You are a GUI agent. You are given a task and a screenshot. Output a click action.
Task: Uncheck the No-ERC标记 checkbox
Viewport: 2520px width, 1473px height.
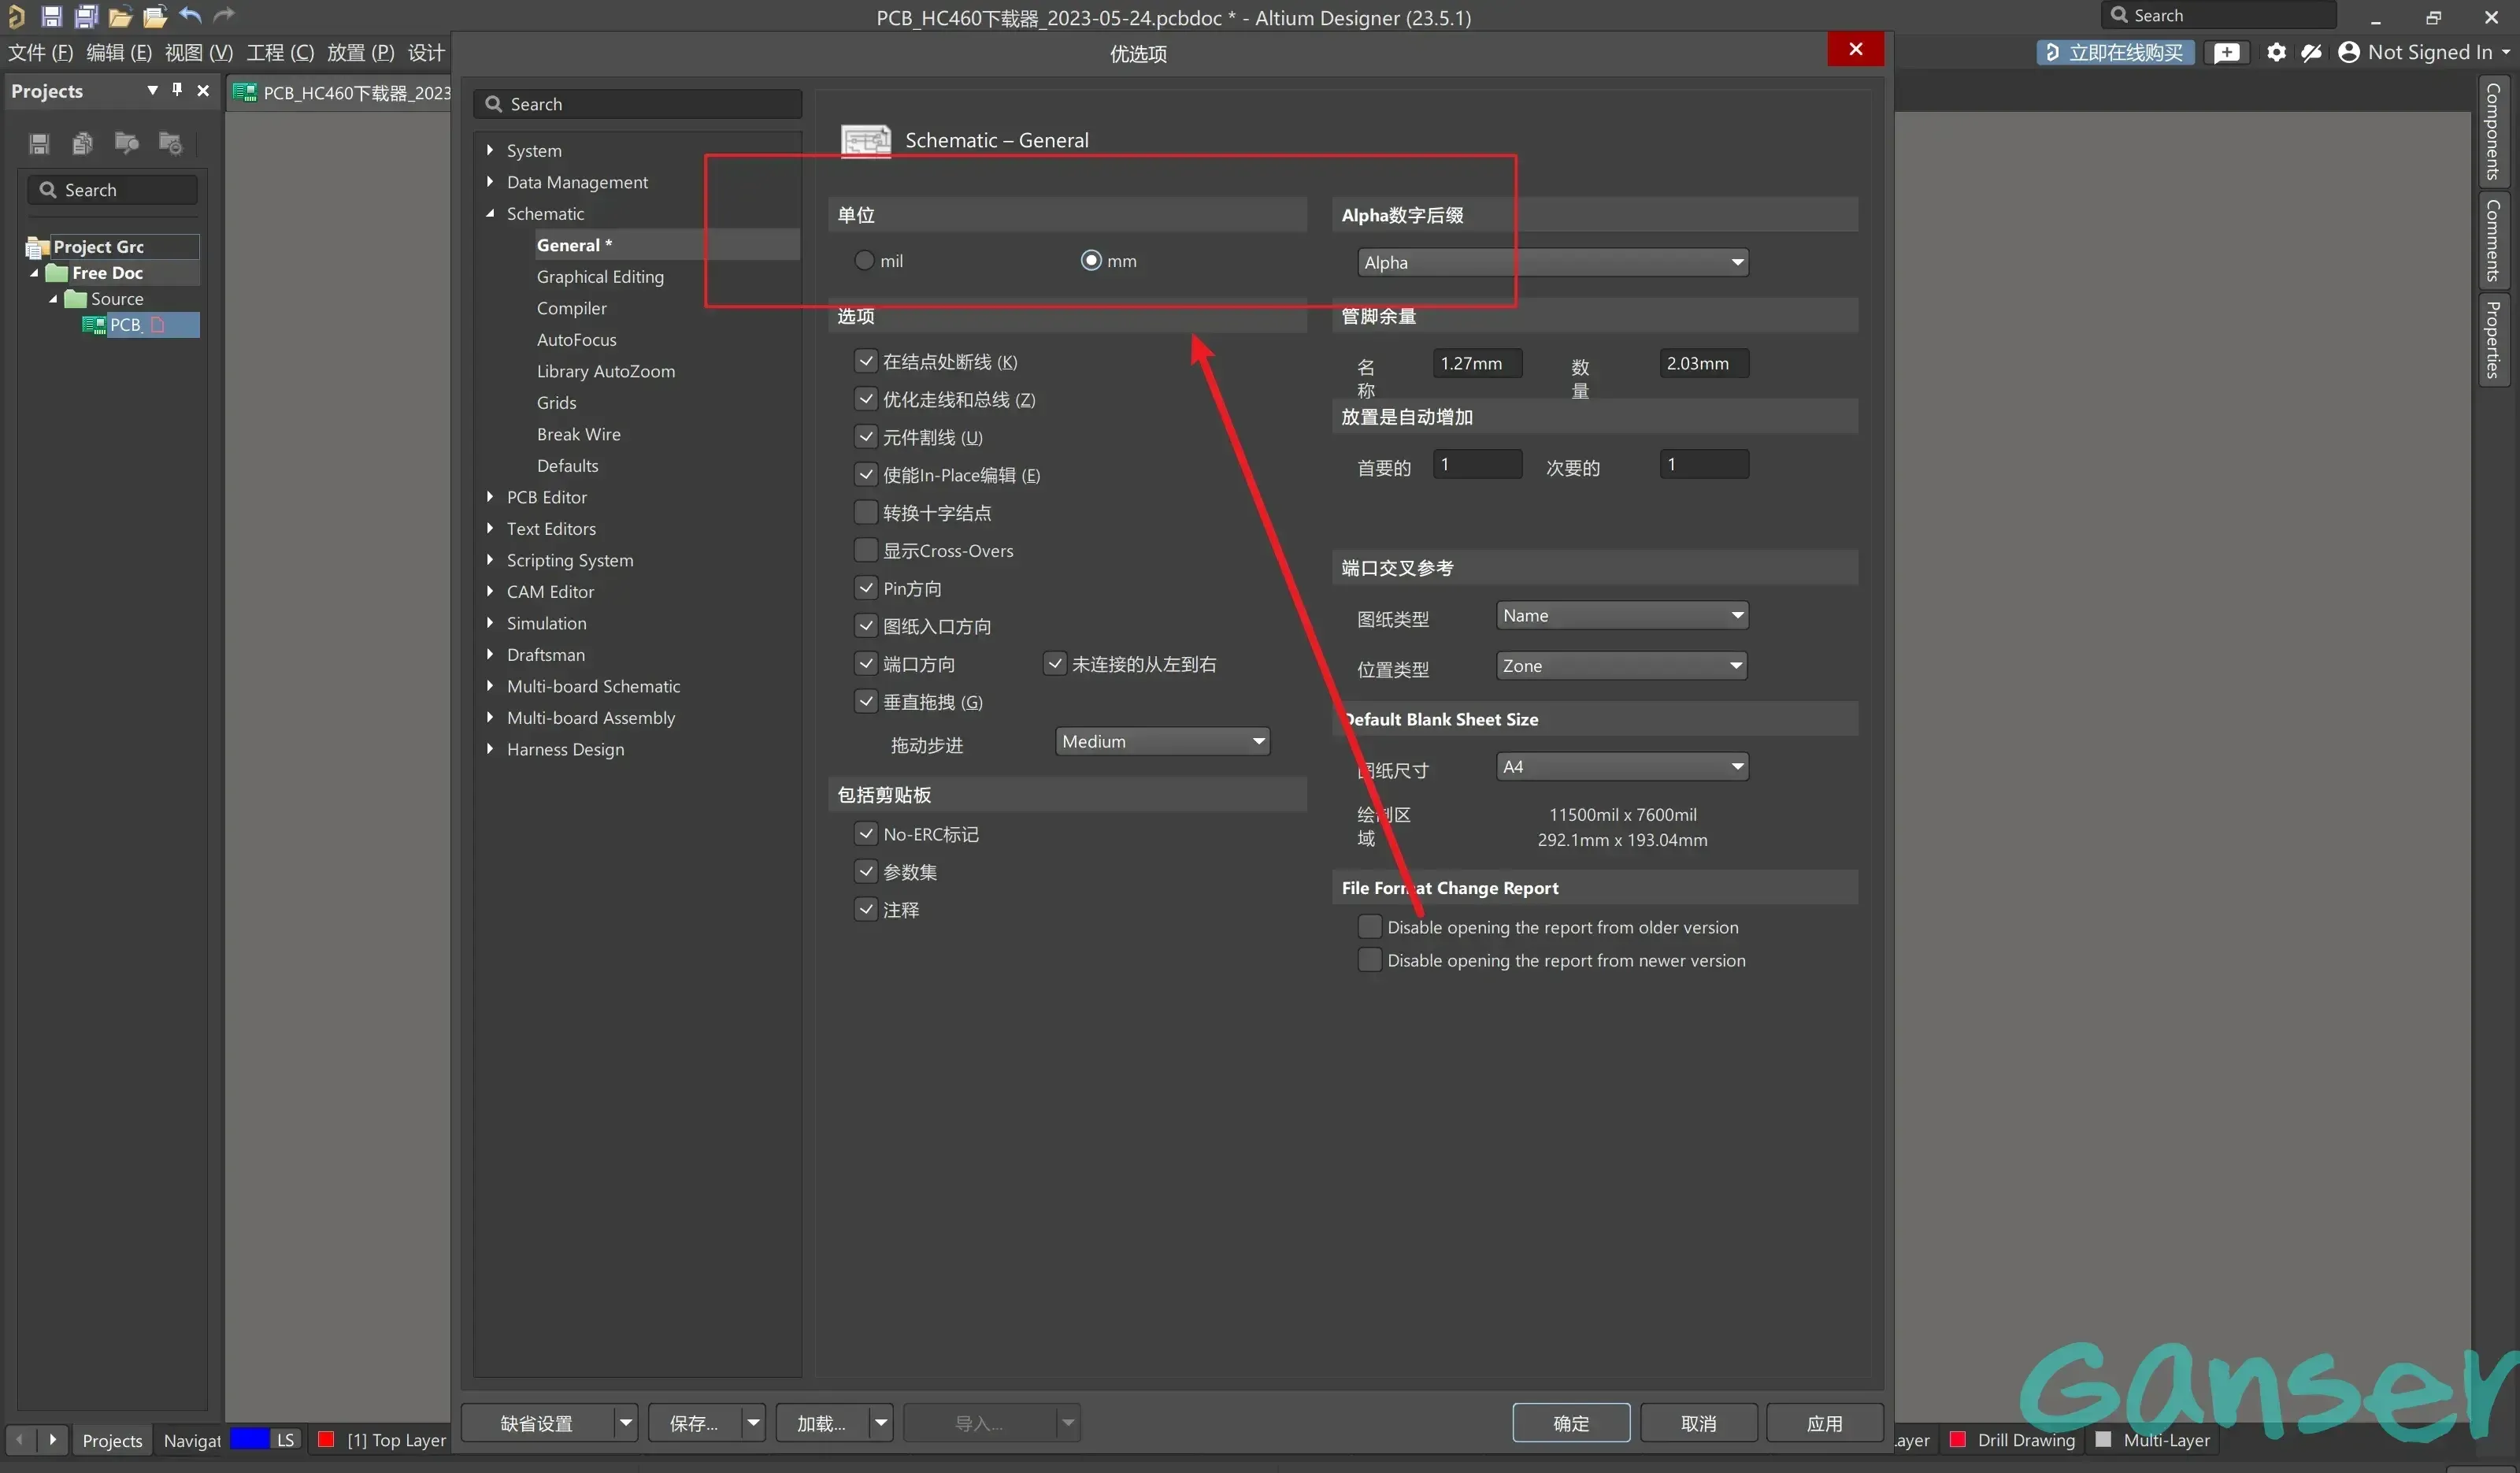(866, 834)
